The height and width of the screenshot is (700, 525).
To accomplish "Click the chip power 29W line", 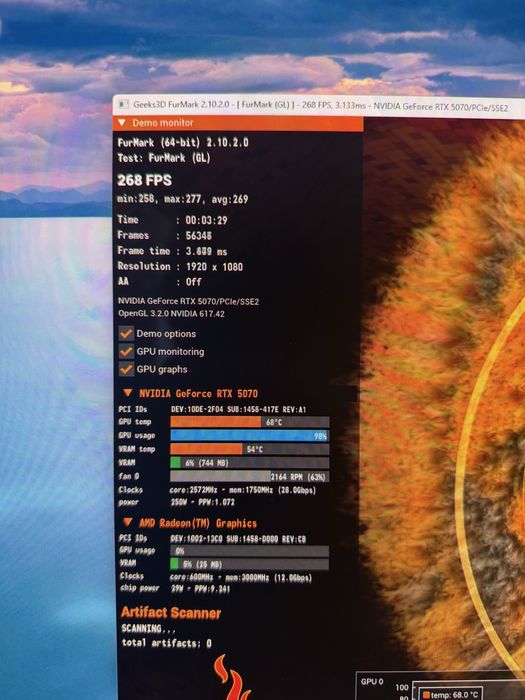I will coord(175,589).
